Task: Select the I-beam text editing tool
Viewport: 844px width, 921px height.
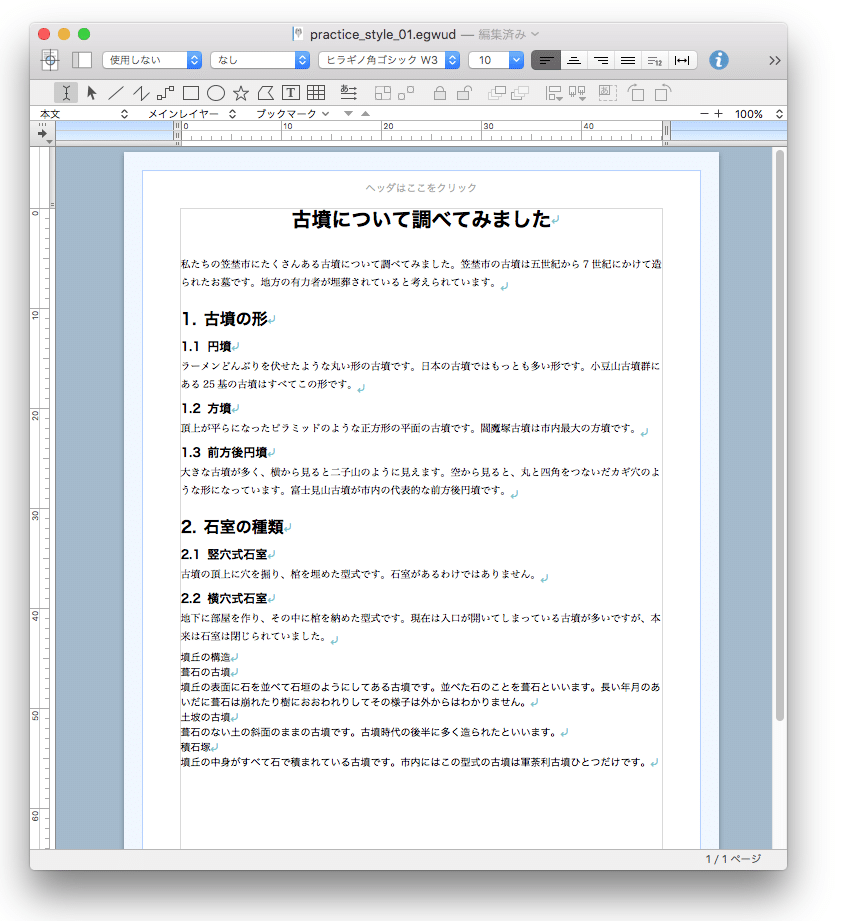Action: [x=65, y=92]
